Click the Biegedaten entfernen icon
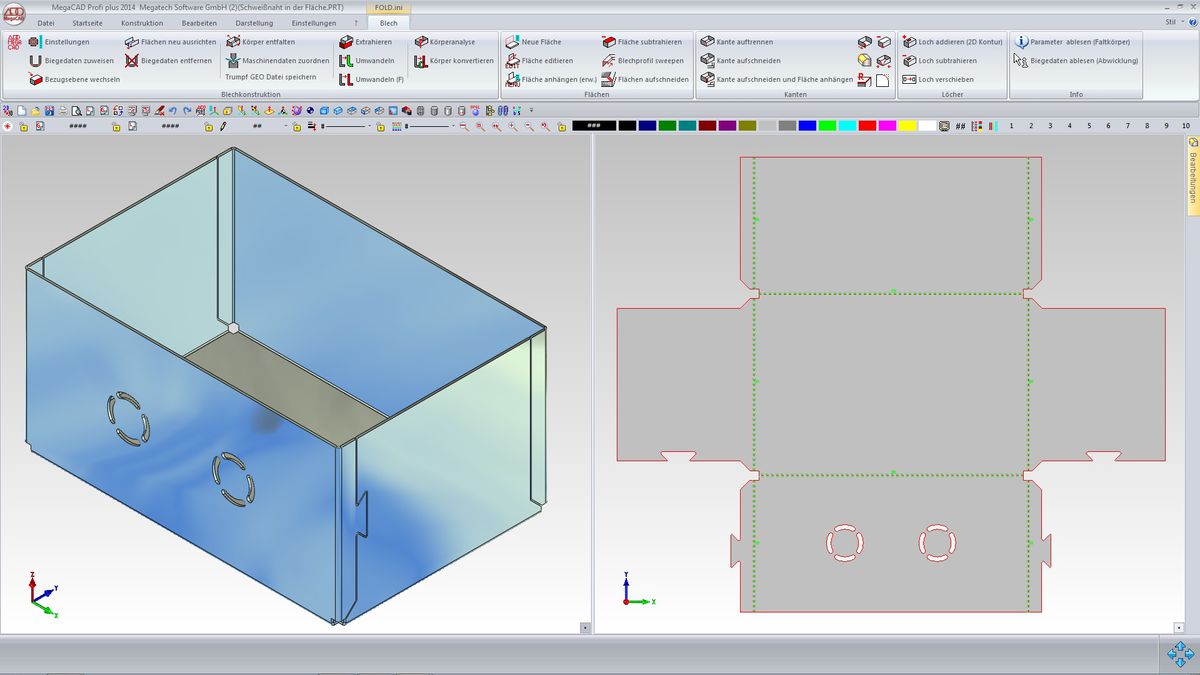The height and width of the screenshot is (675, 1200). pyautogui.click(x=132, y=61)
